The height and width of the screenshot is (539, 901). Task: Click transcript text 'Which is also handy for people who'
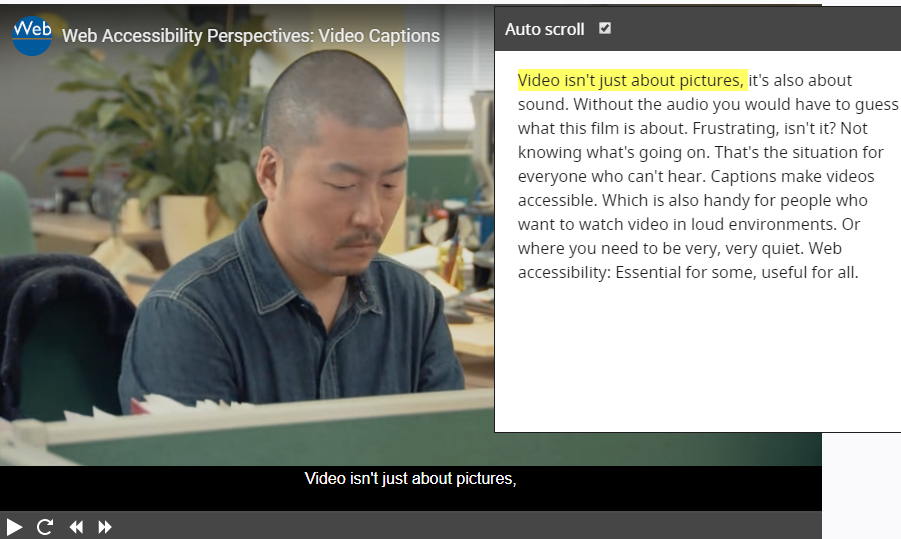pyautogui.click(x=735, y=201)
